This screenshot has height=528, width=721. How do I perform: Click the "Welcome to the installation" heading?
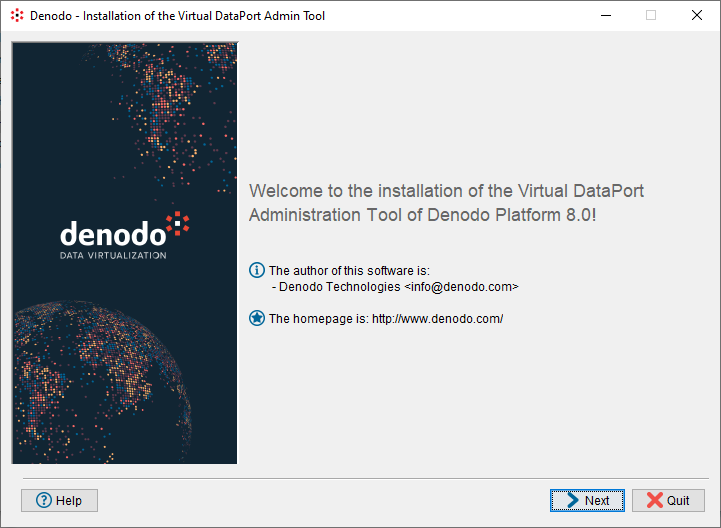tap(446, 203)
